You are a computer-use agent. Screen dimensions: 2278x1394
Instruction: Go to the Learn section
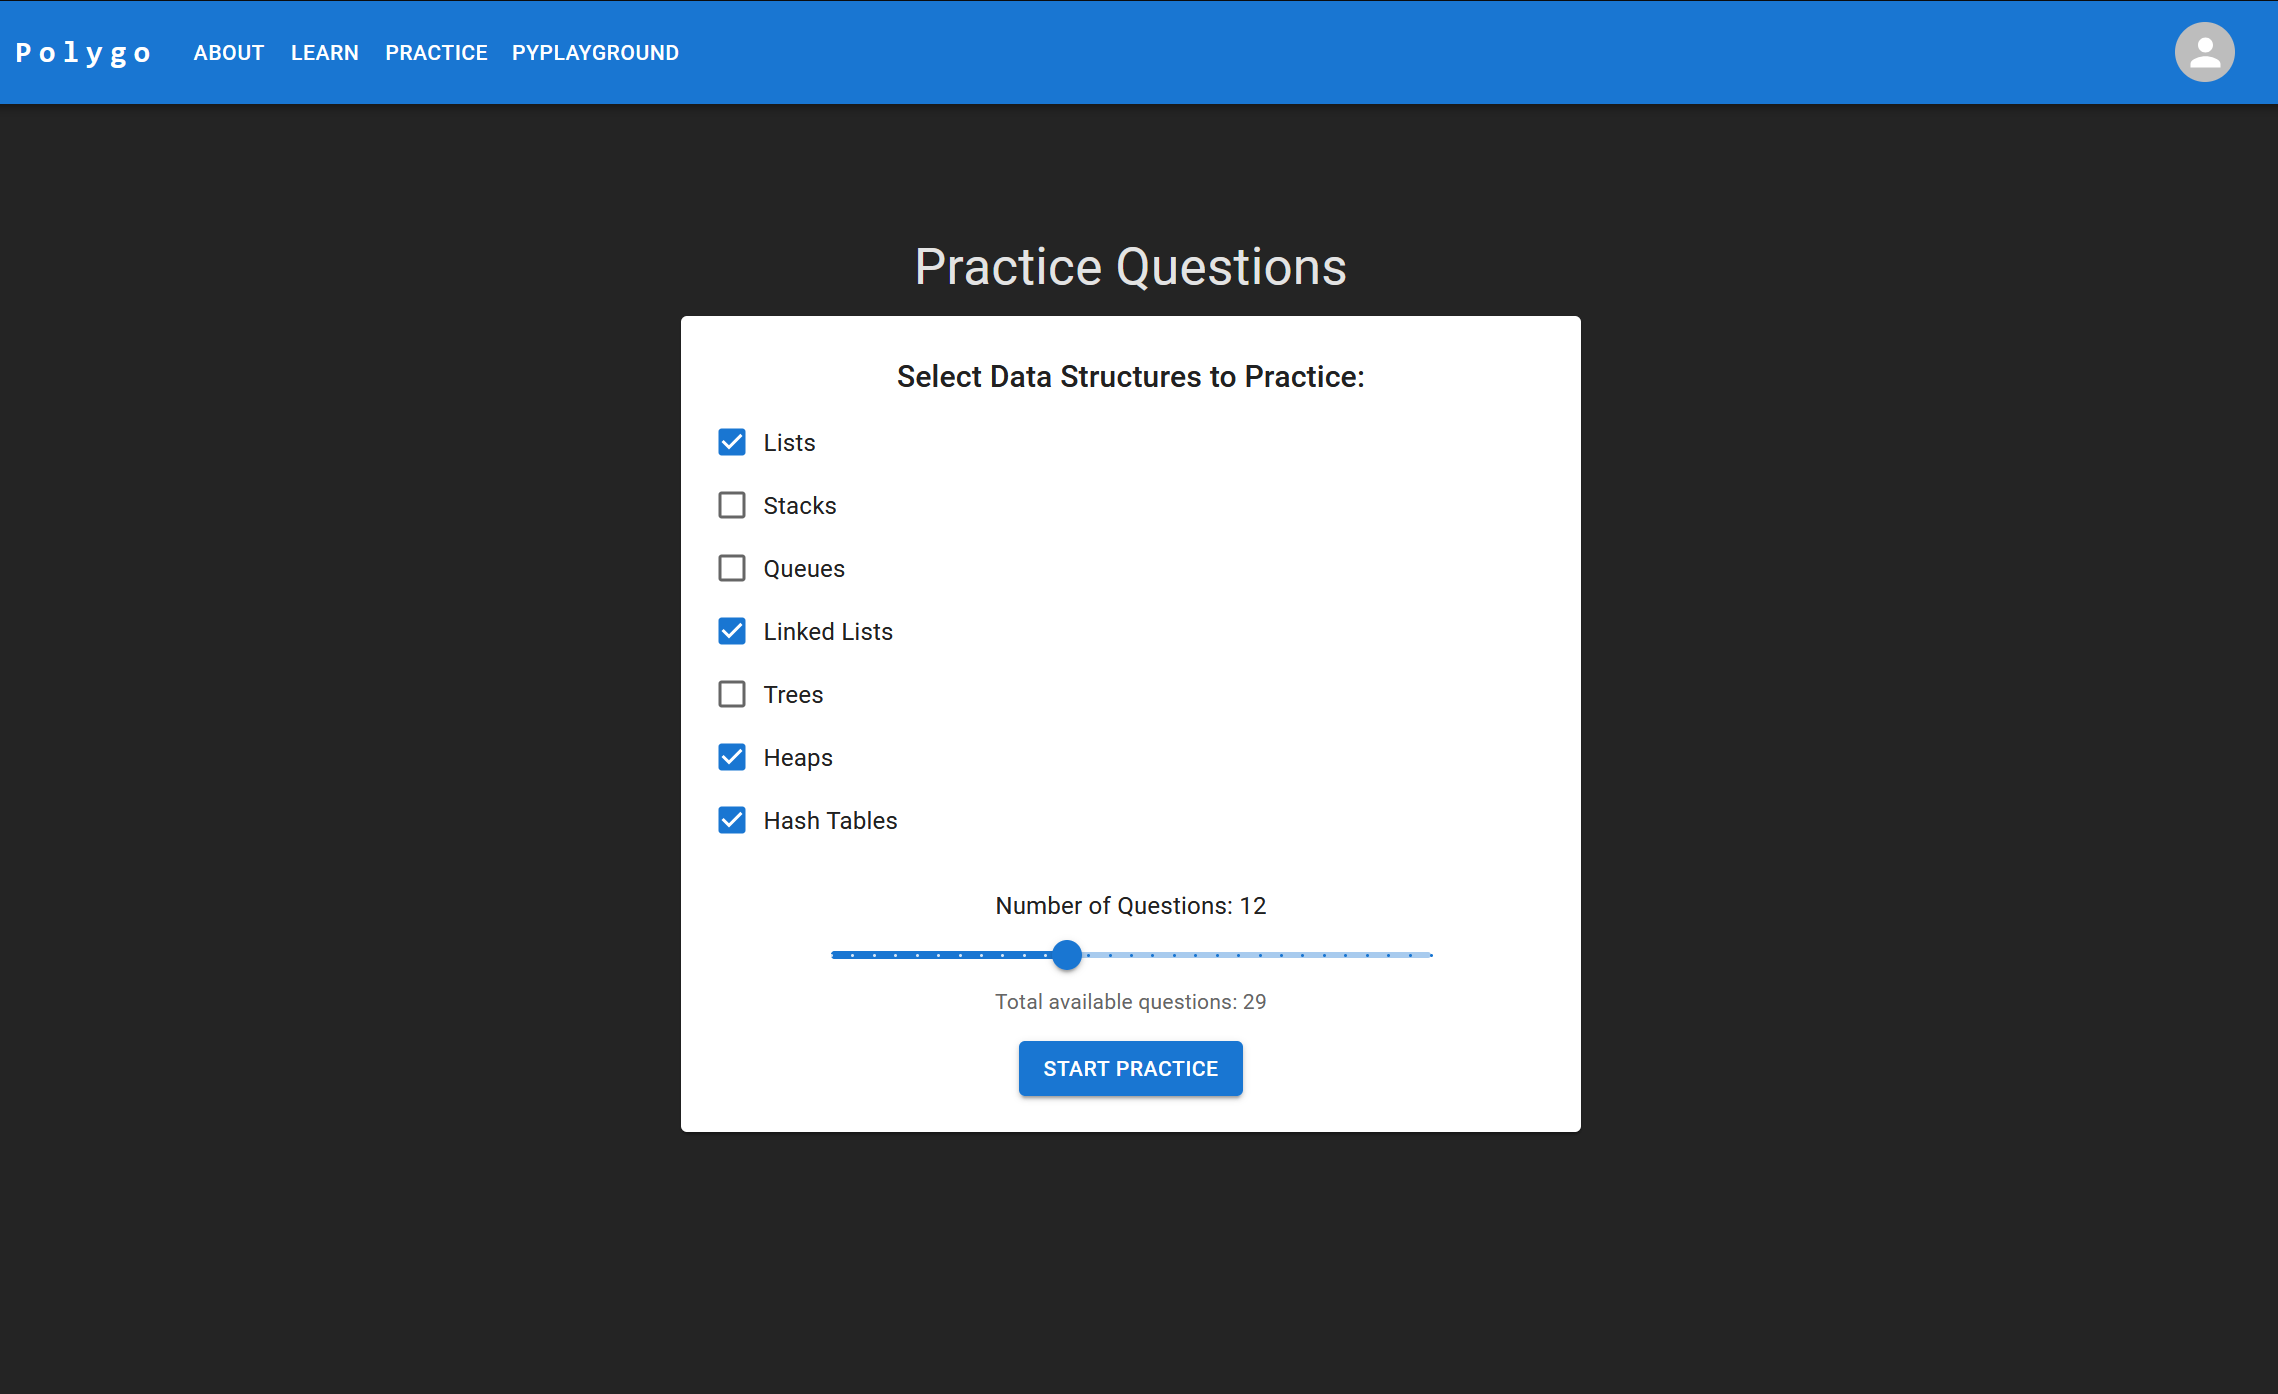pos(324,53)
